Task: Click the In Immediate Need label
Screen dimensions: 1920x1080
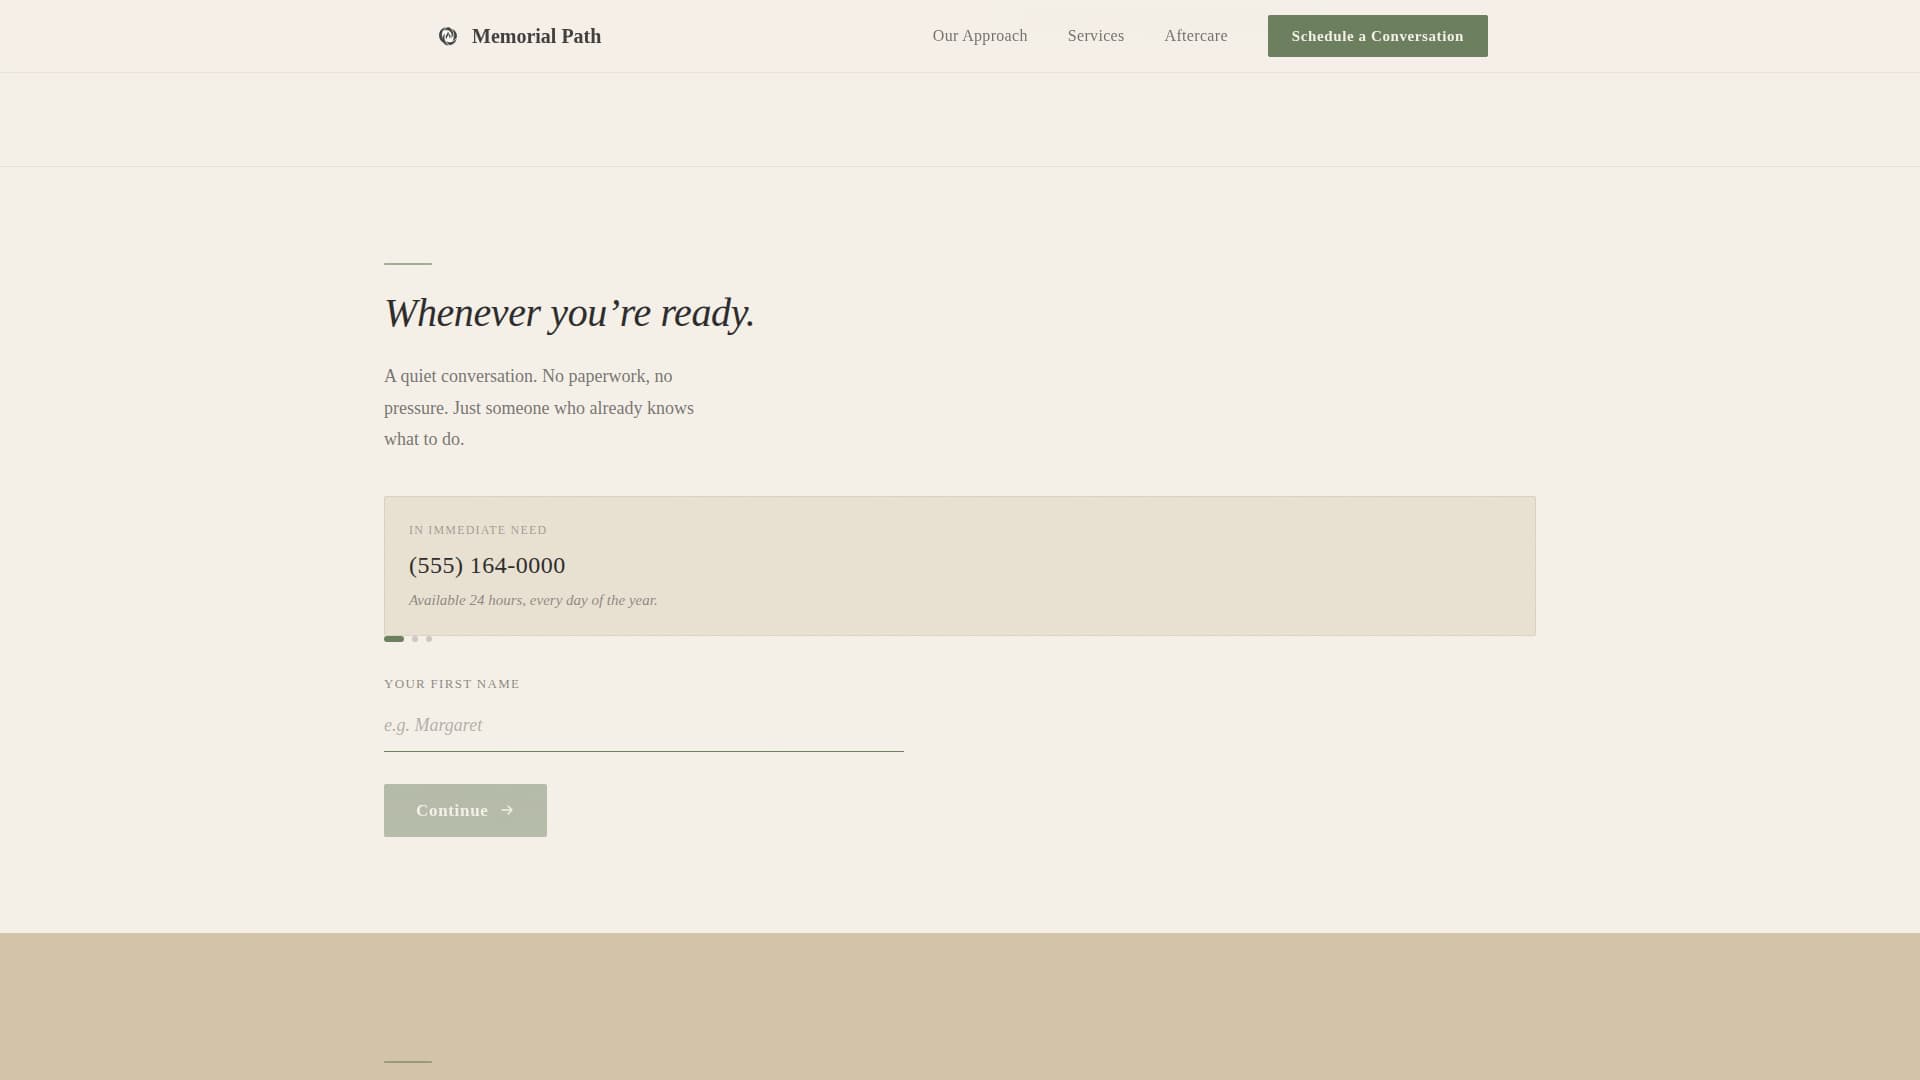Action: tap(478, 530)
